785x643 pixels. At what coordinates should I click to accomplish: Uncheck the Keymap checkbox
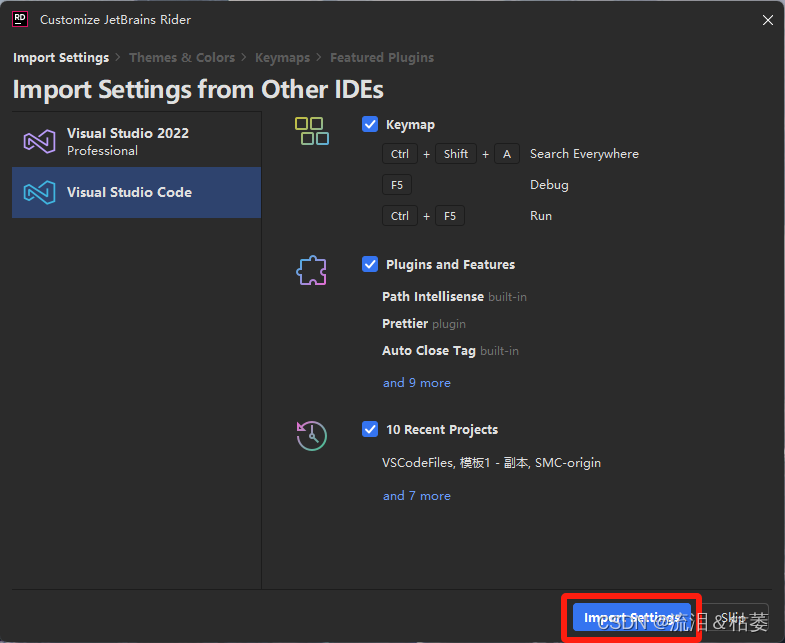click(x=370, y=124)
